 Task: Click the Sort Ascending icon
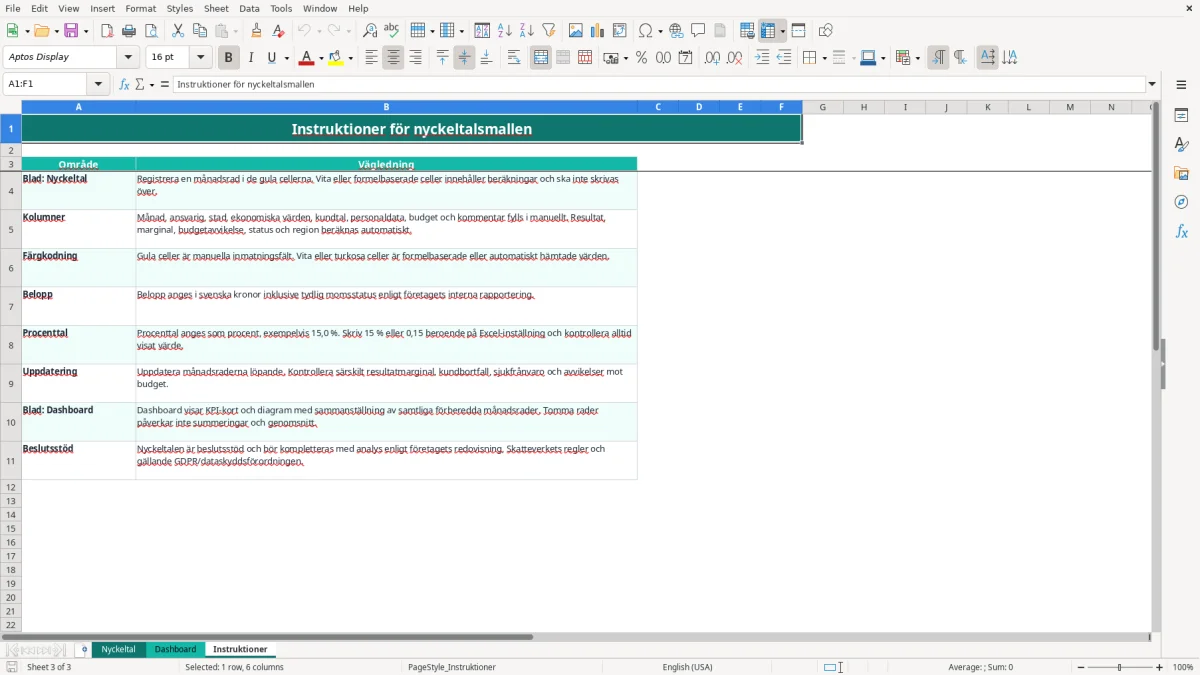tap(505, 31)
